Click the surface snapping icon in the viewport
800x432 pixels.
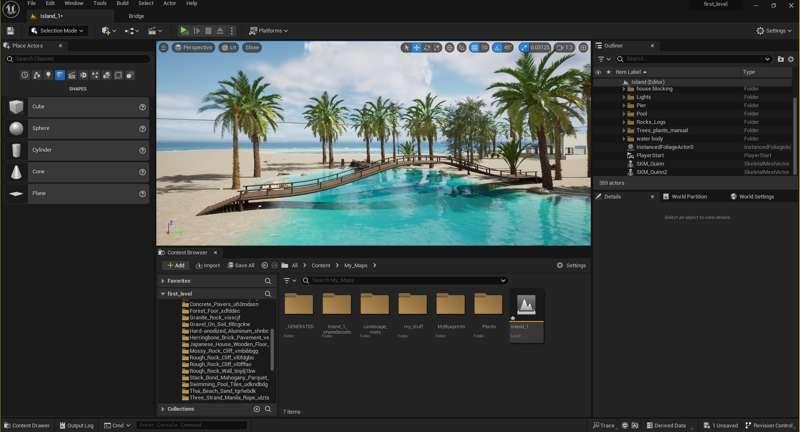click(462, 47)
